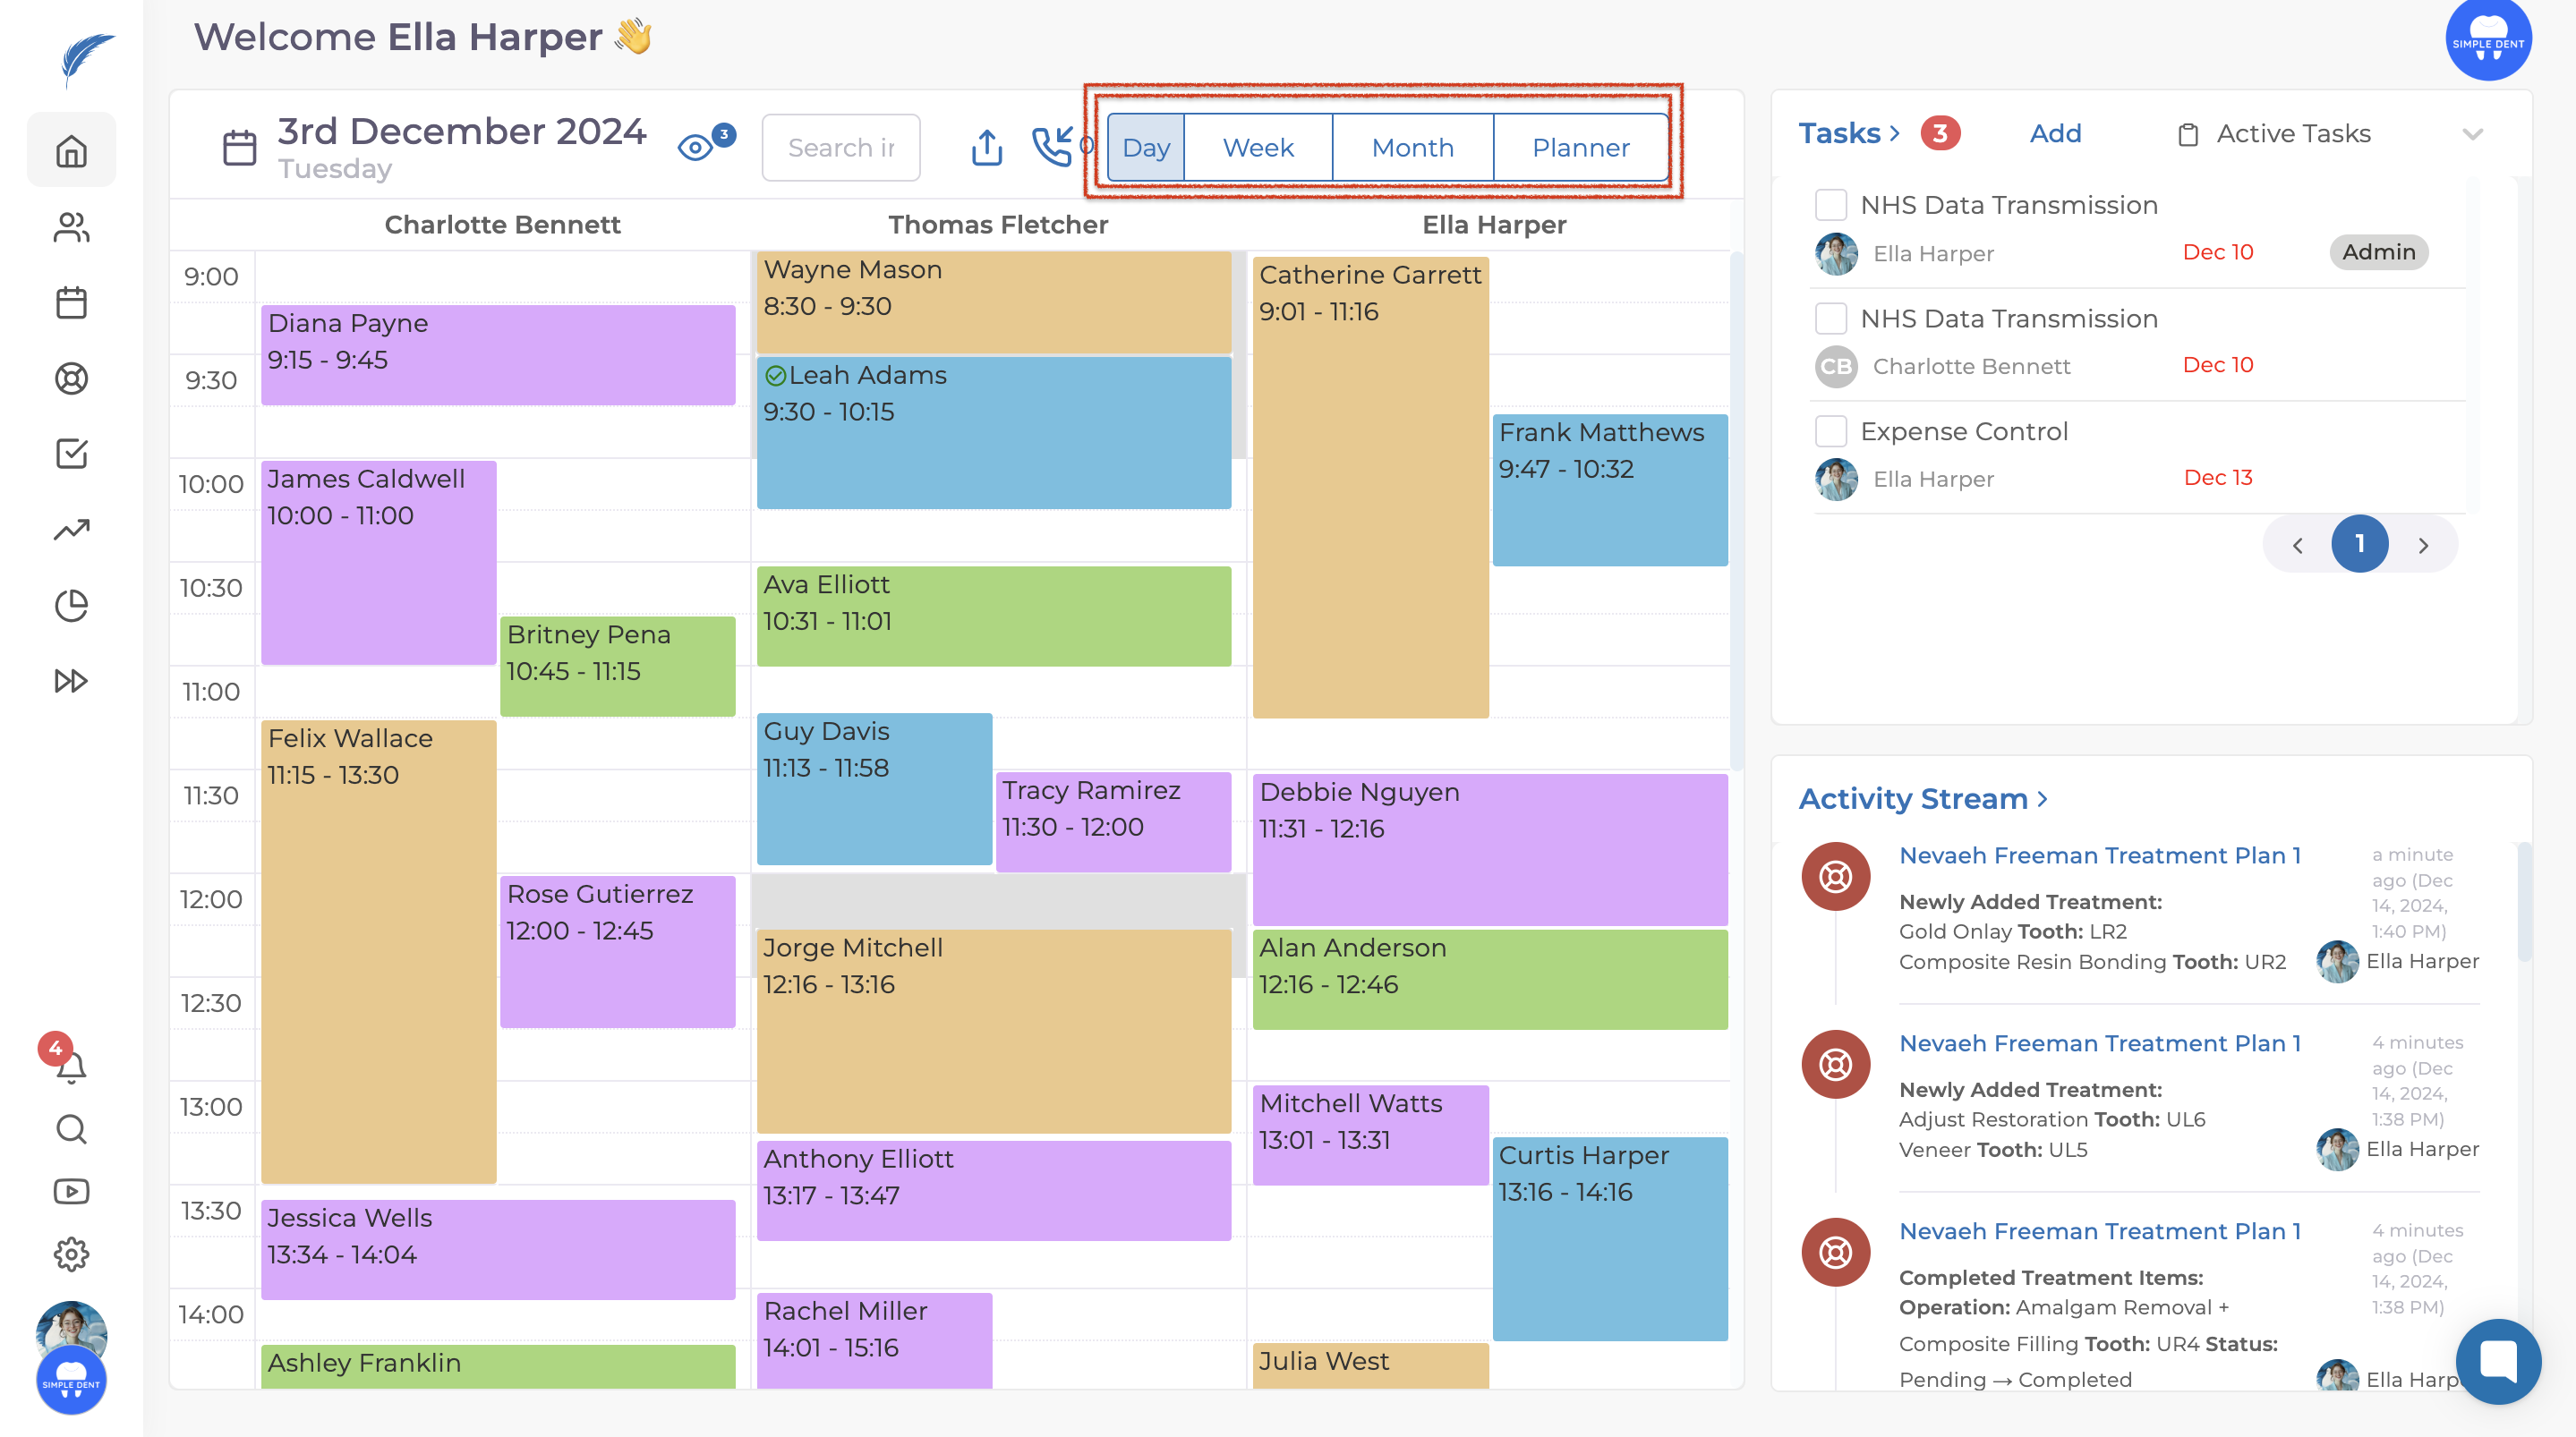Open Nevaeh Freeman Treatment Plan 1 link
Viewport: 2576px width, 1437px height.
click(x=2099, y=856)
